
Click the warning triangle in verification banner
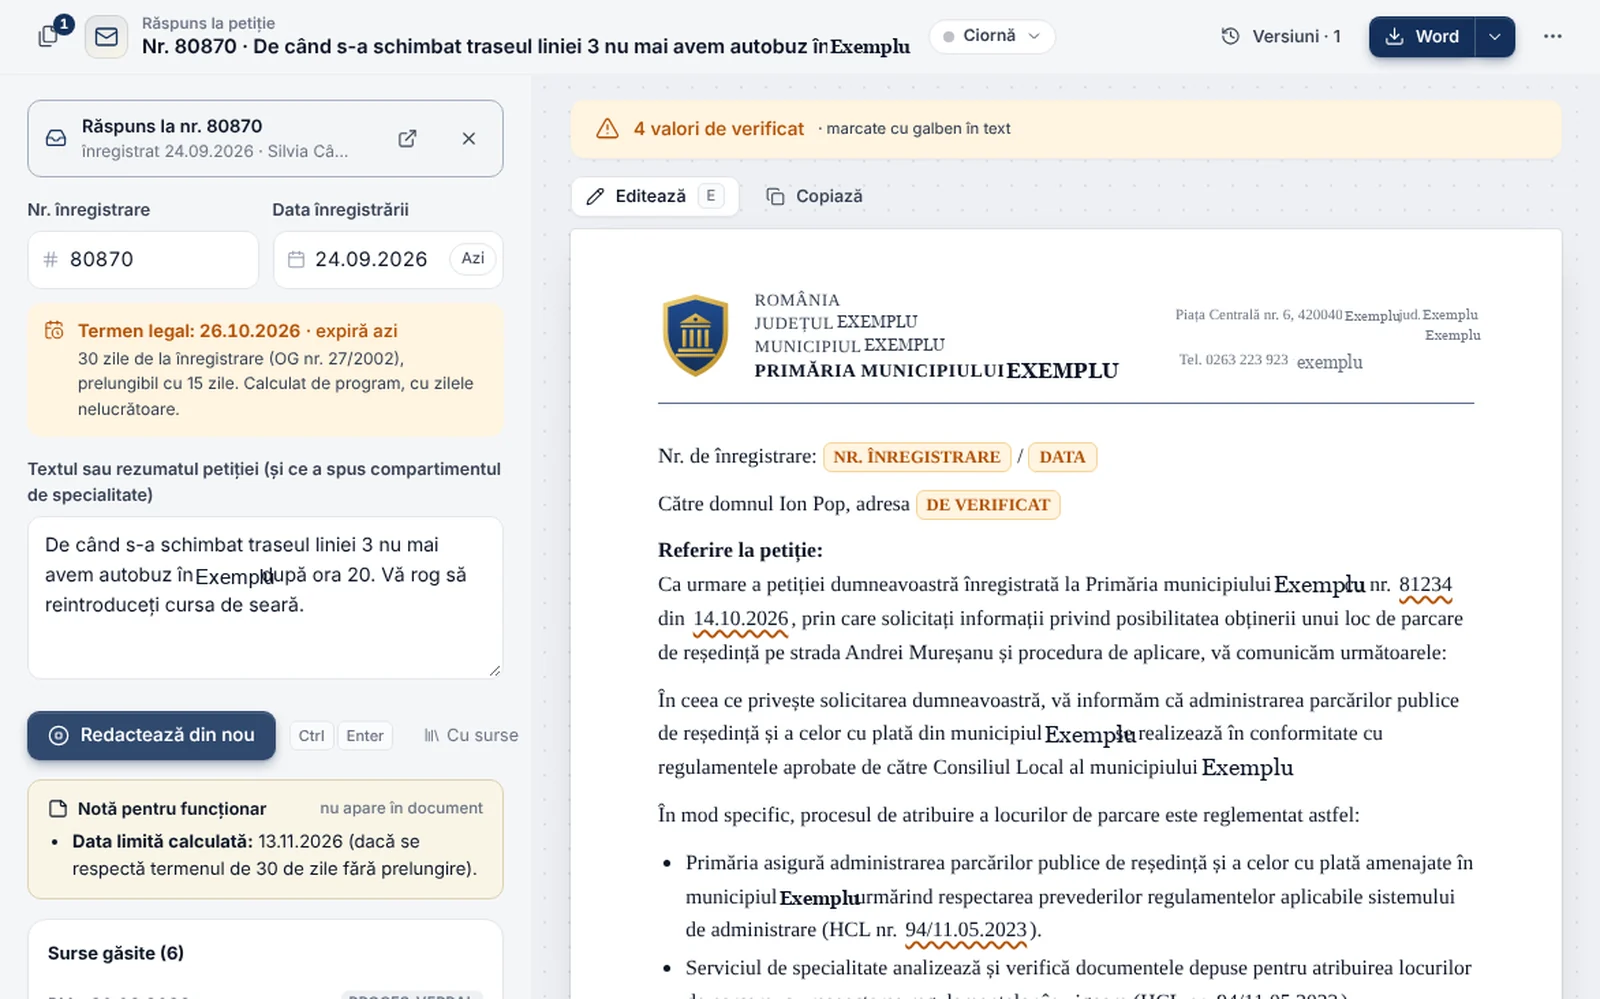click(x=607, y=129)
